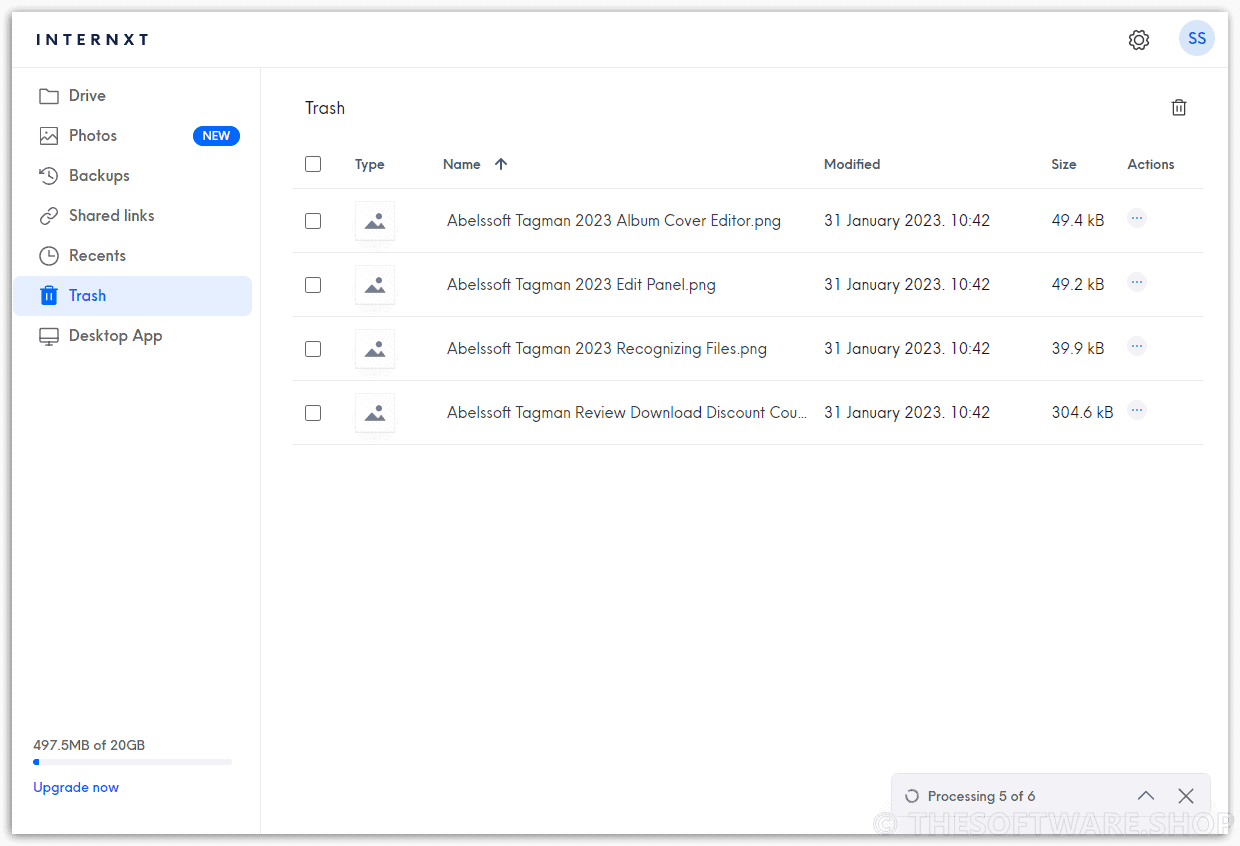
Task: Click the Photos picture icon in sidebar
Action: tap(49, 136)
